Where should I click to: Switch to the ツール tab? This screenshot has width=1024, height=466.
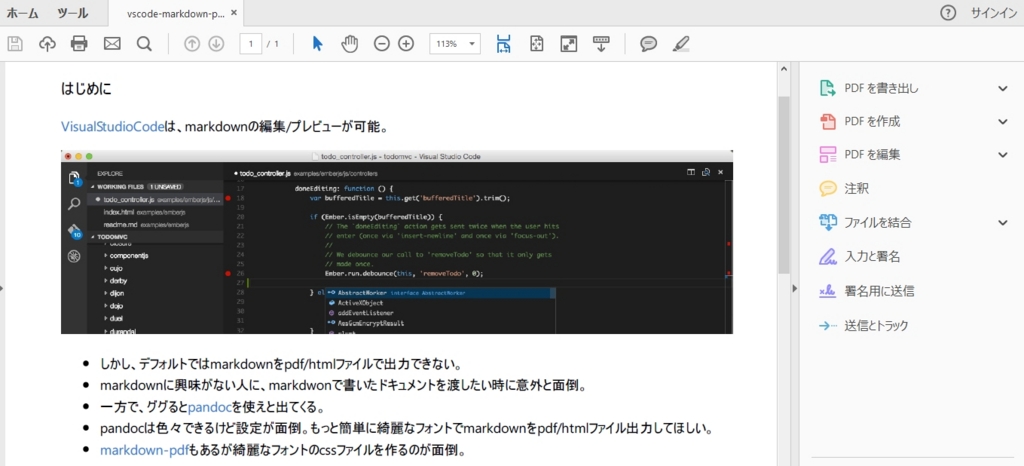coord(72,13)
